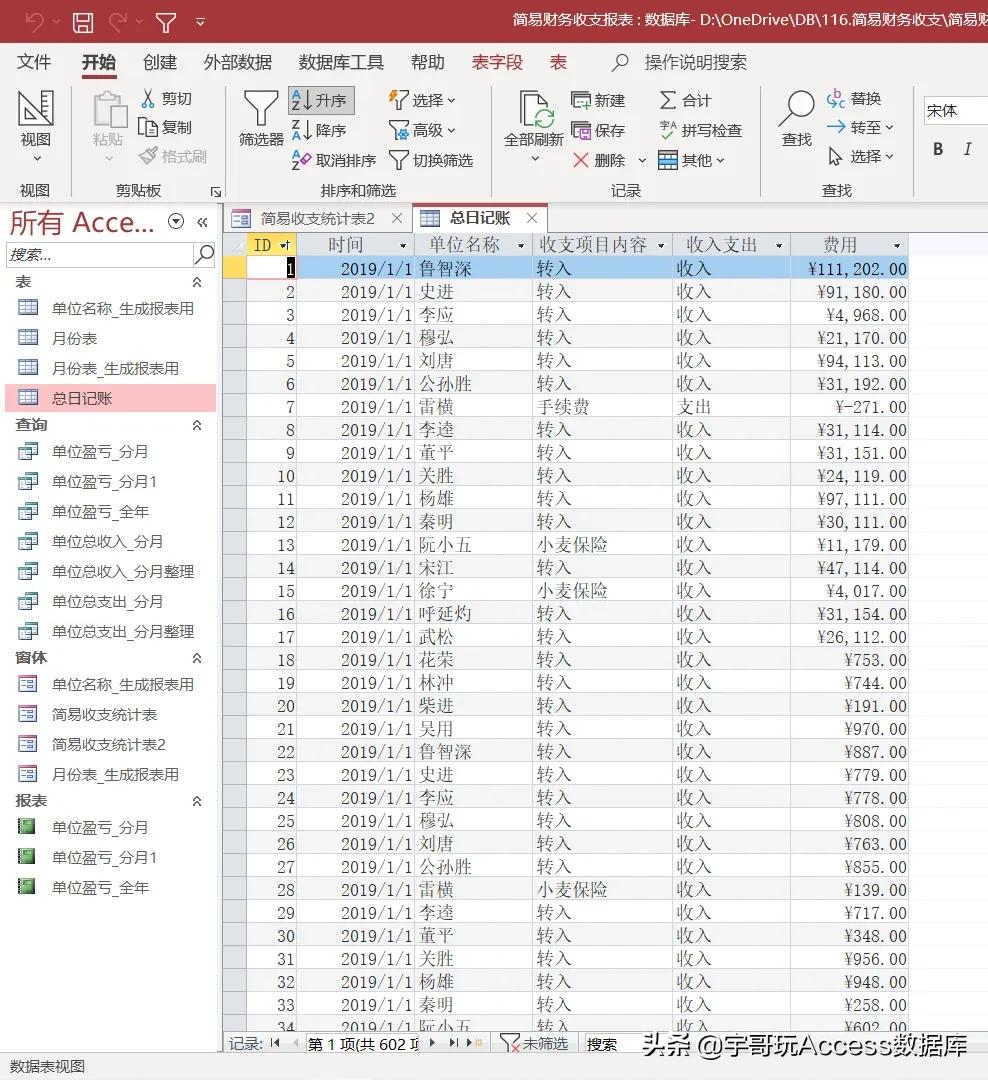988x1080 pixels.
Task: Open the navigation pane category menu circle arrow
Action: (176, 221)
